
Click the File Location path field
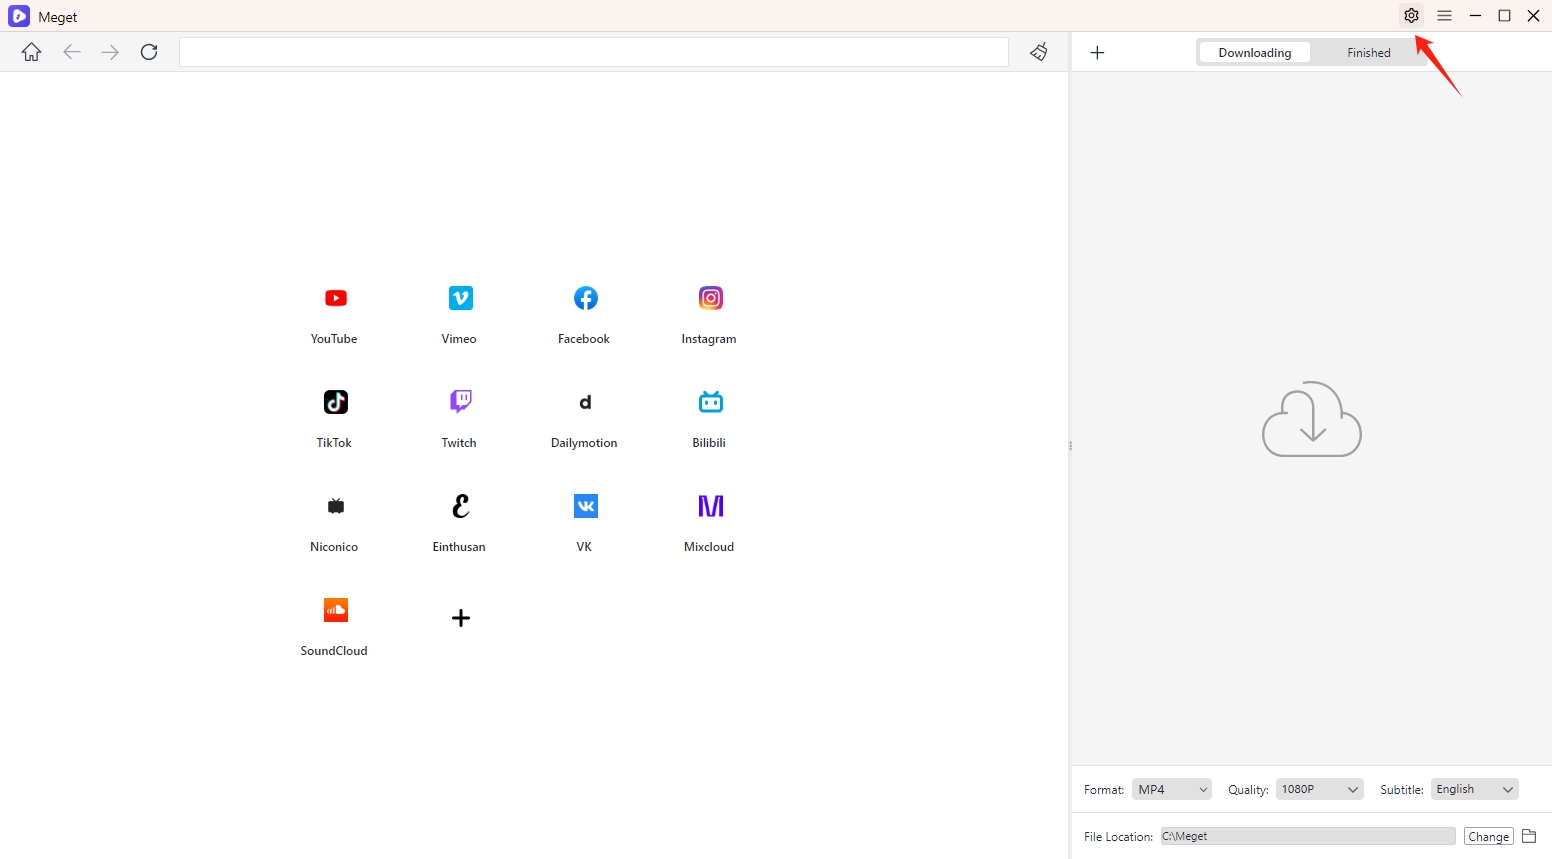(x=1308, y=836)
